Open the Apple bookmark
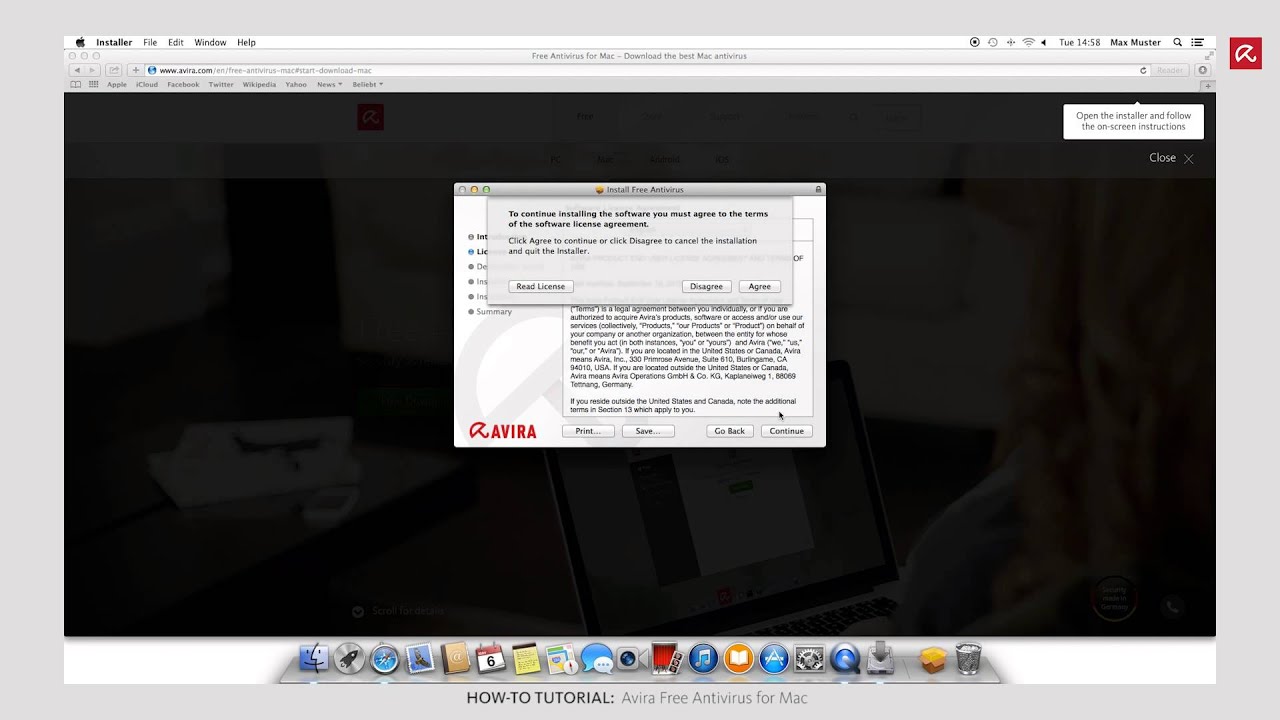This screenshot has width=1280, height=720. tap(117, 85)
